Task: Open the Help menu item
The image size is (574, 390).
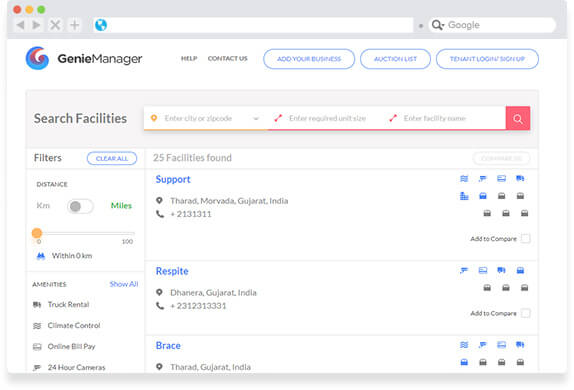Action: (x=189, y=59)
